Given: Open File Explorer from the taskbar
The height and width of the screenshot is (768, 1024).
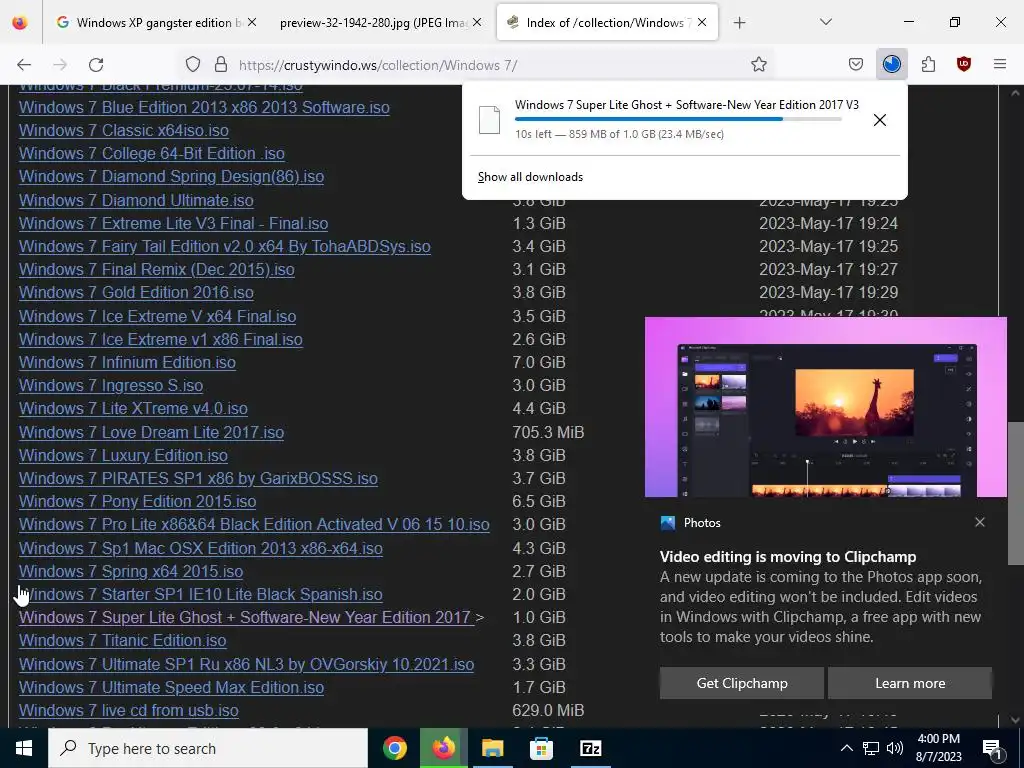Looking at the screenshot, I should tap(492, 748).
